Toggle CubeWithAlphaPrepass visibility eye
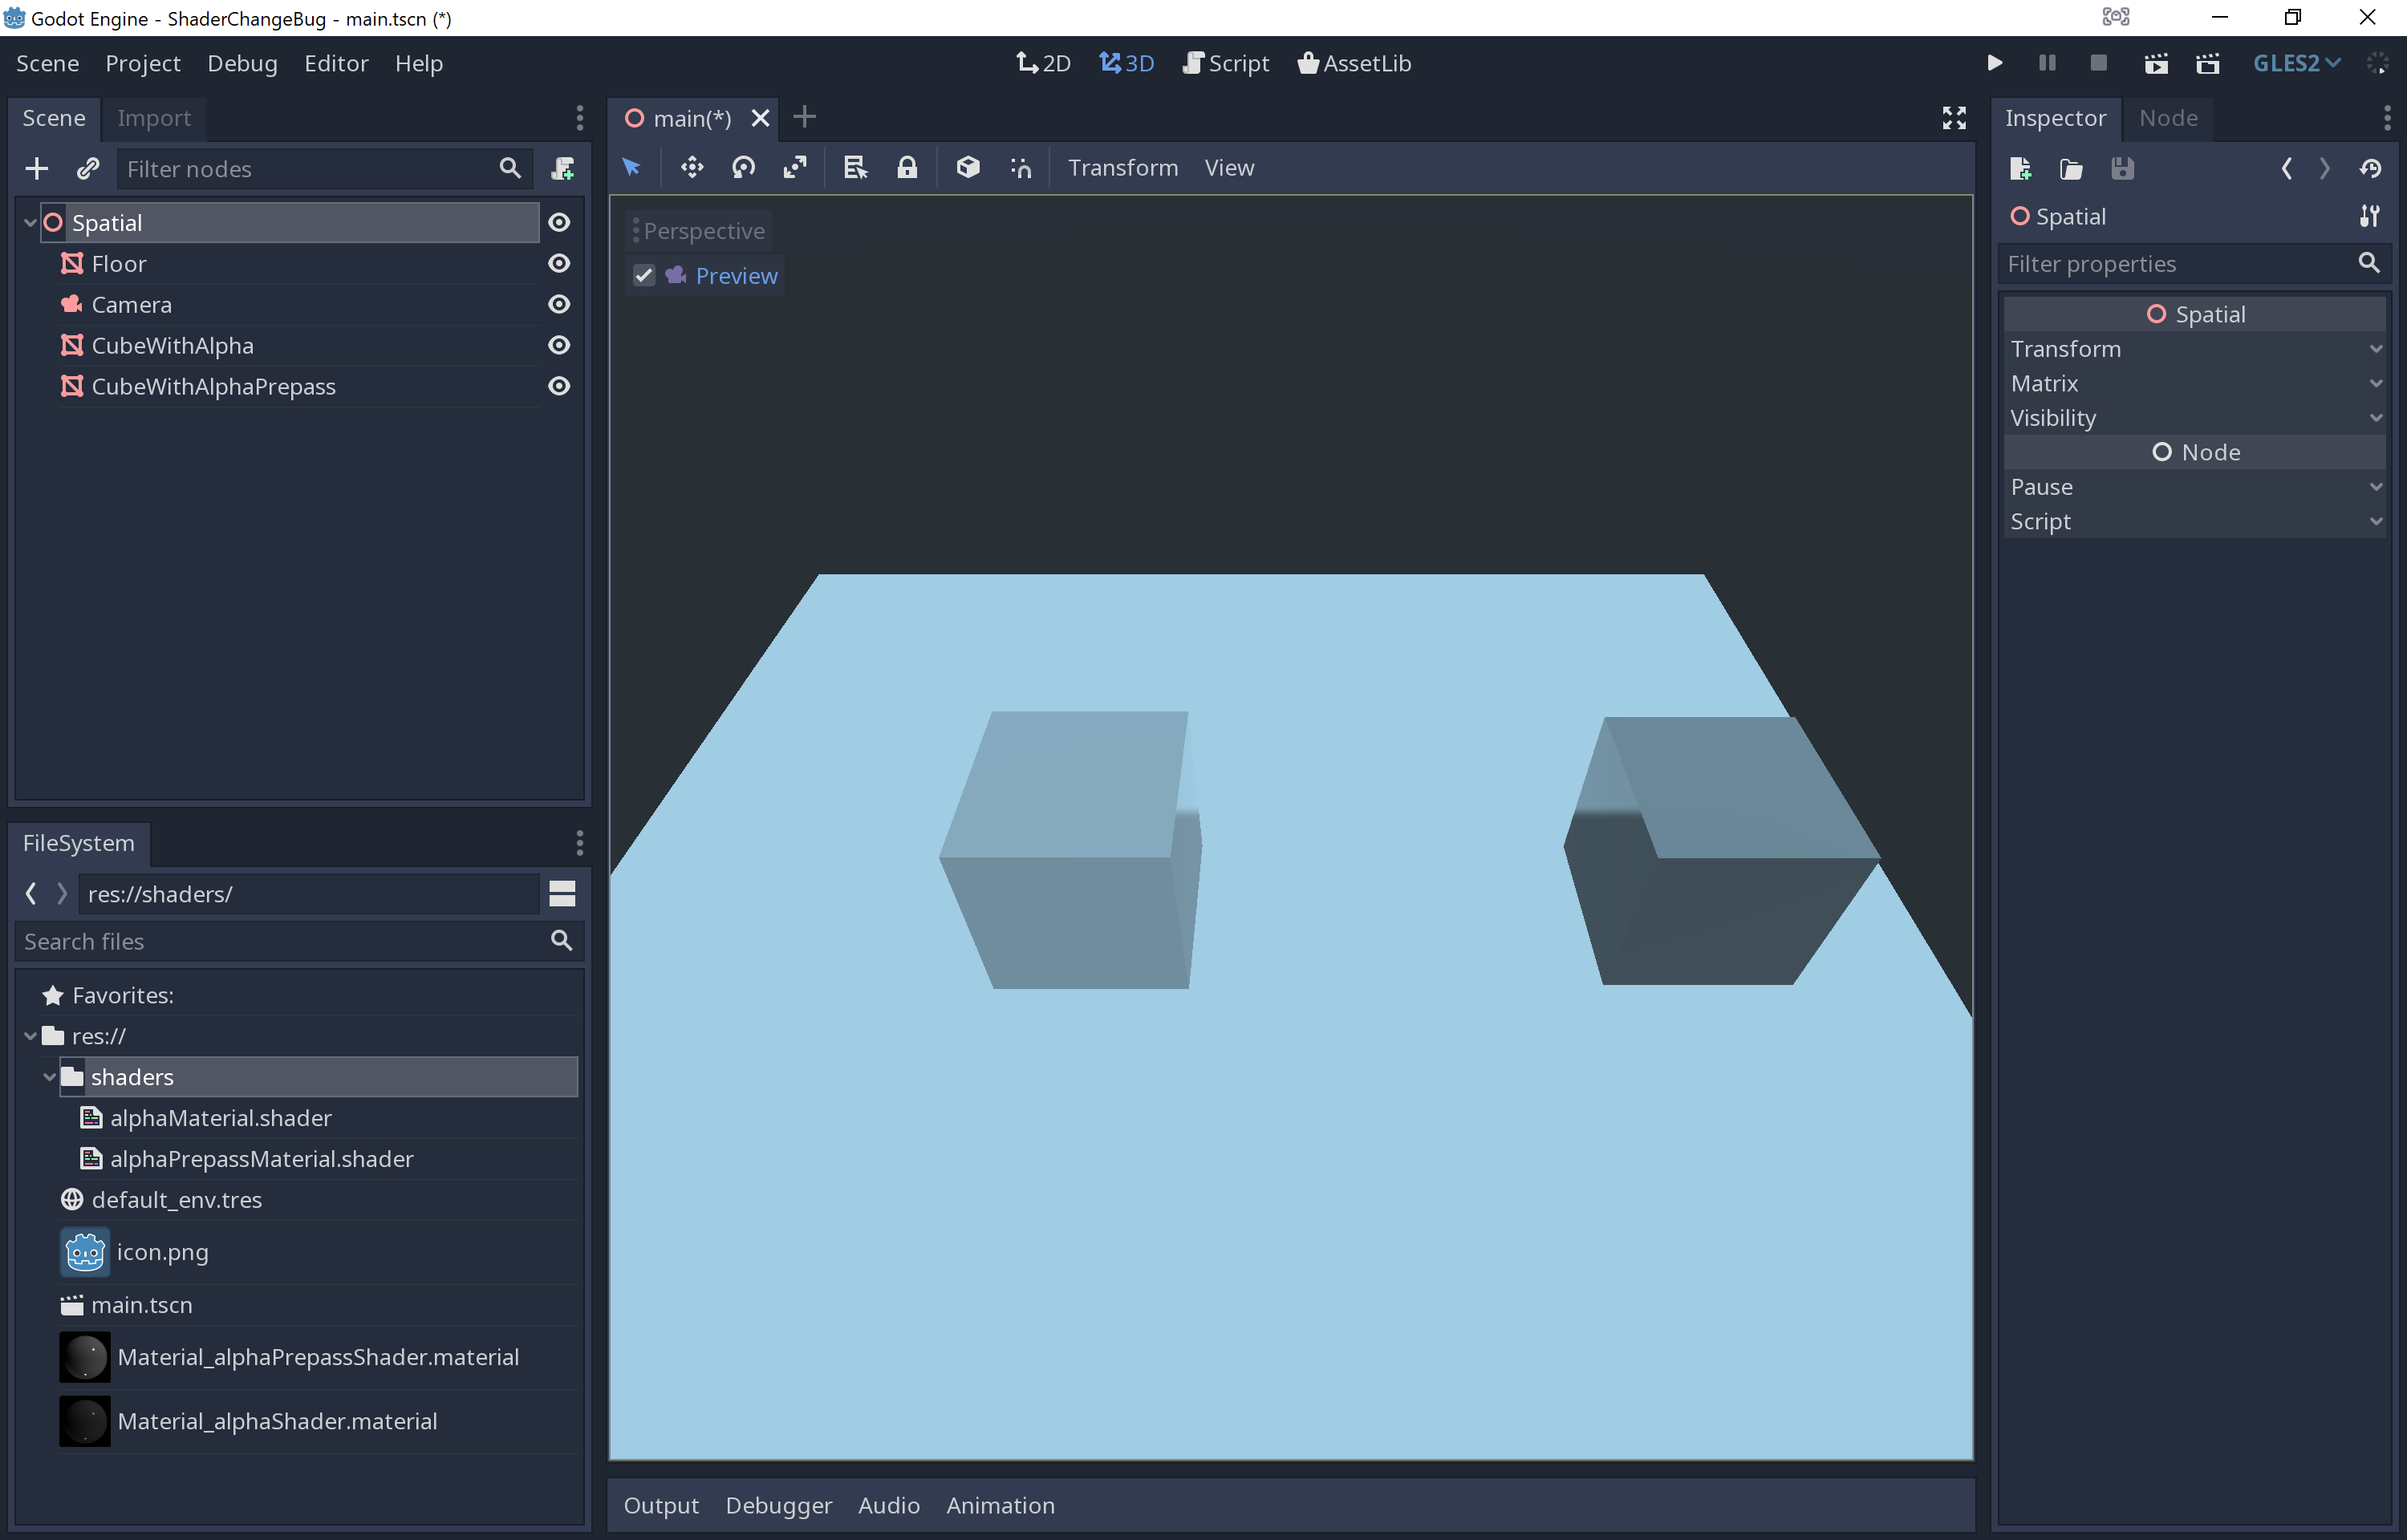 (x=559, y=386)
